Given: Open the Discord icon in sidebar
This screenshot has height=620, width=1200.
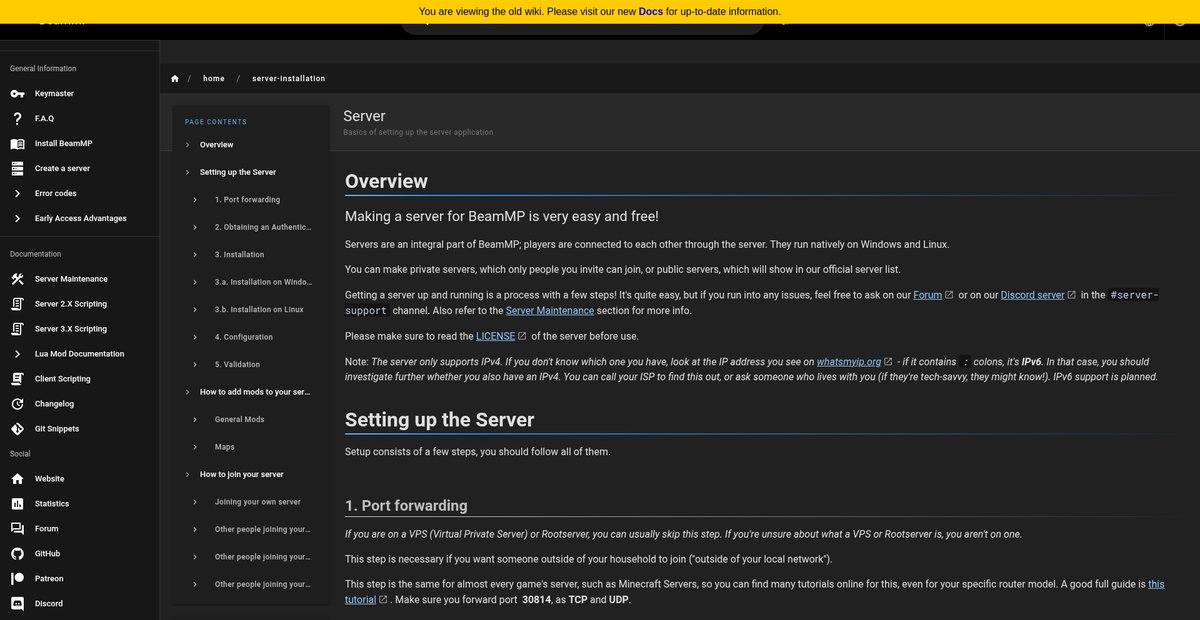Looking at the screenshot, I should (x=17, y=604).
